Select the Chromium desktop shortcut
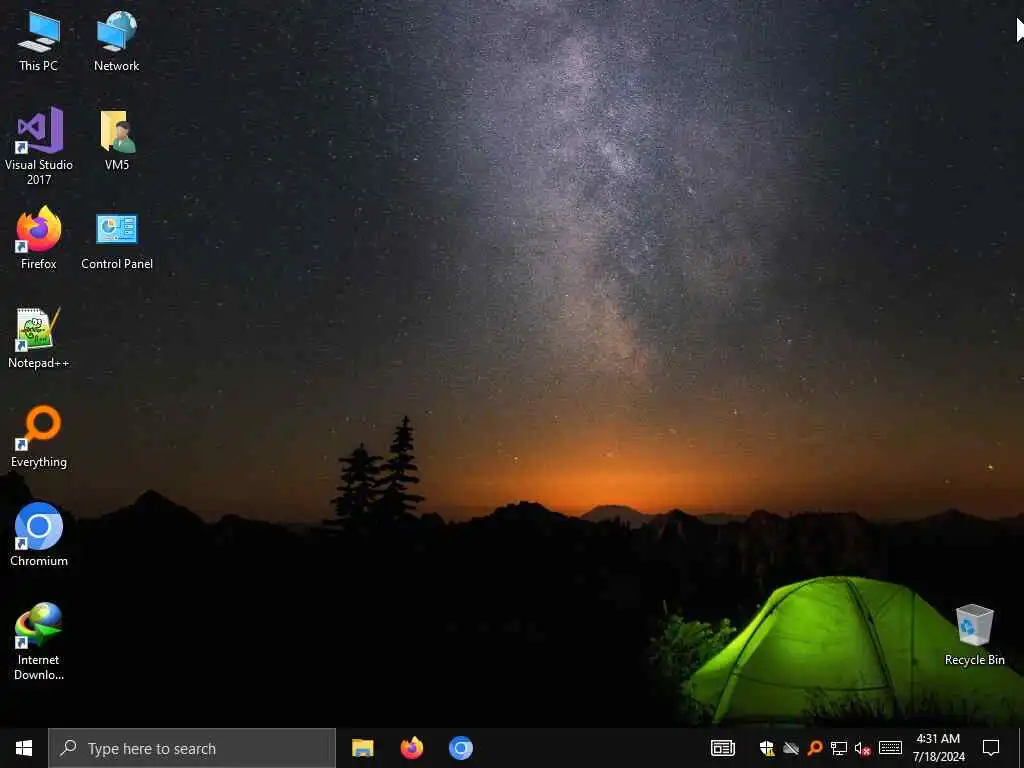1024x768 pixels. tap(39, 535)
